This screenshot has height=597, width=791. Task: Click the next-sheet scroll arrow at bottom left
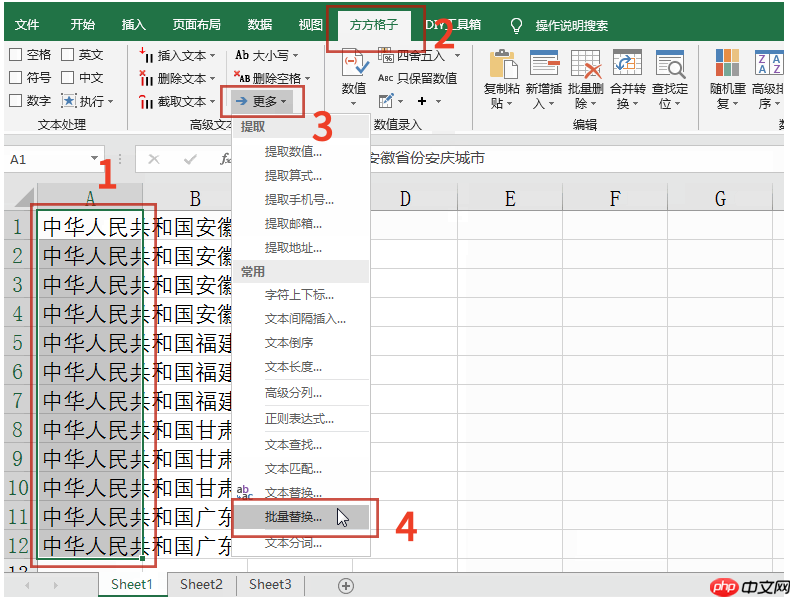(55, 585)
